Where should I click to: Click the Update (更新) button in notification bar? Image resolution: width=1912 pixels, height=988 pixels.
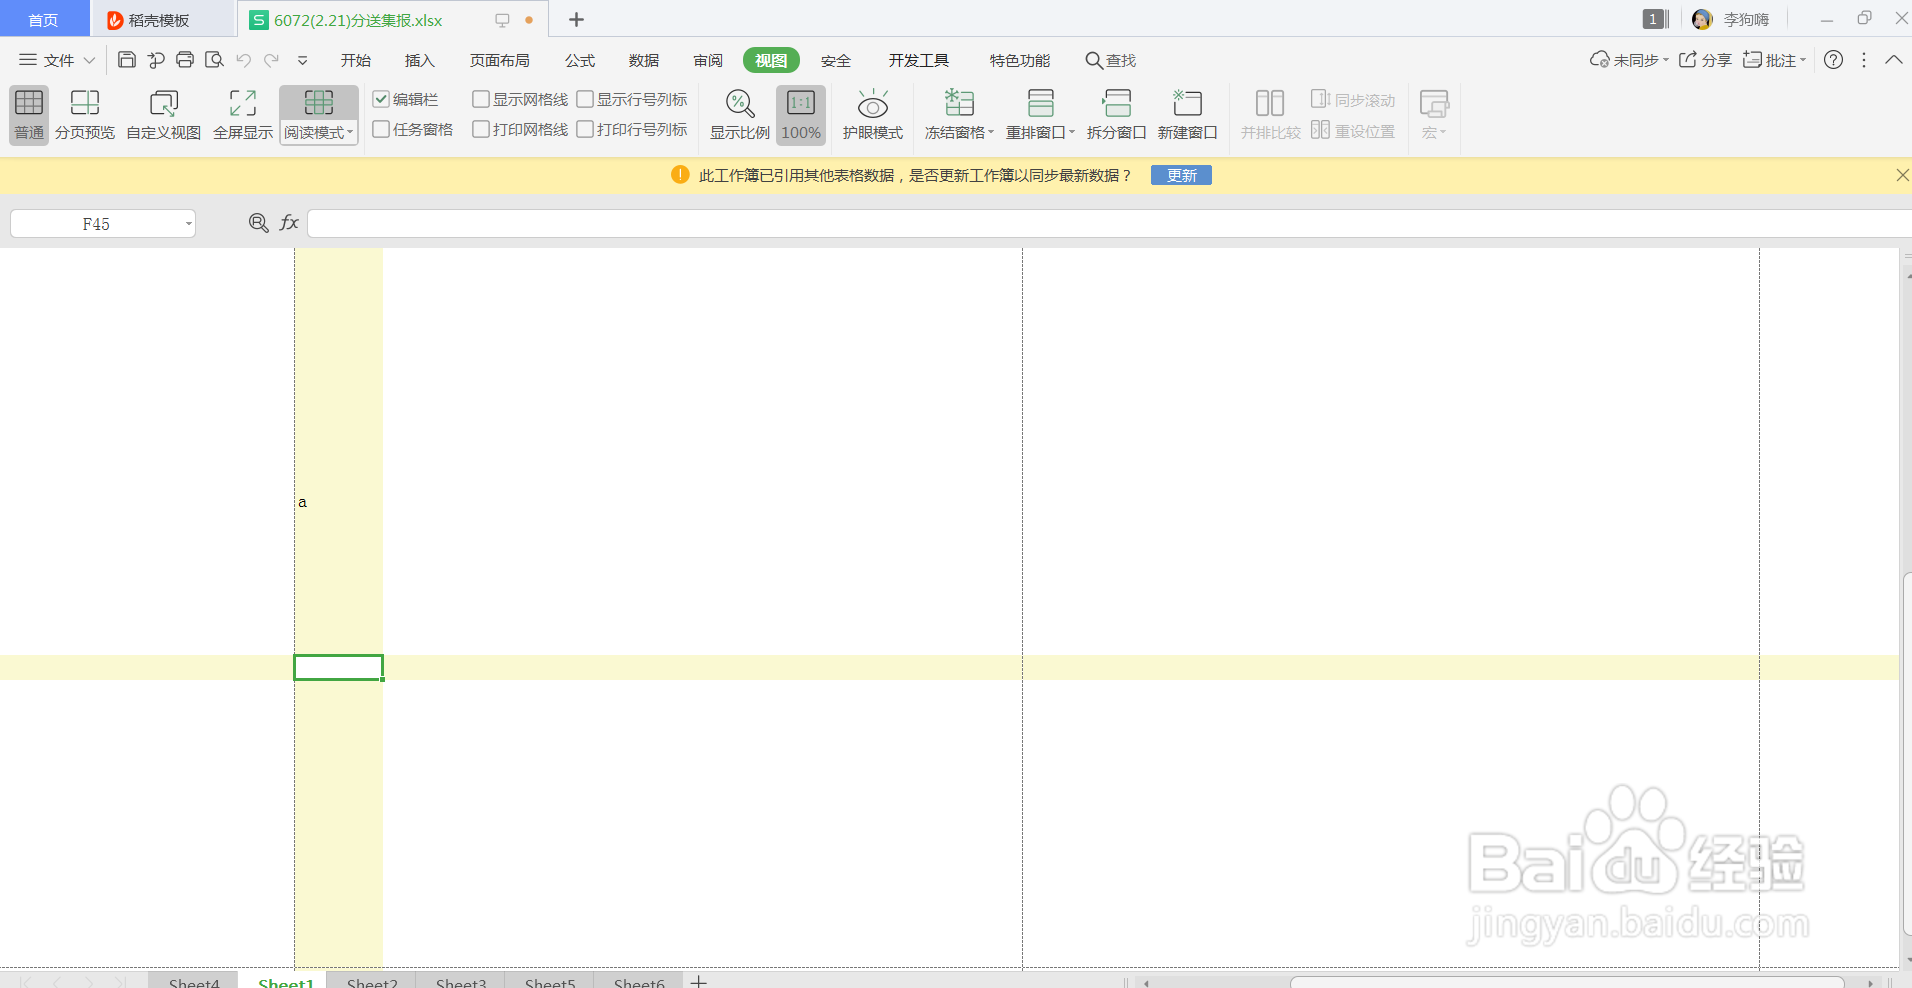point(1181,175)
